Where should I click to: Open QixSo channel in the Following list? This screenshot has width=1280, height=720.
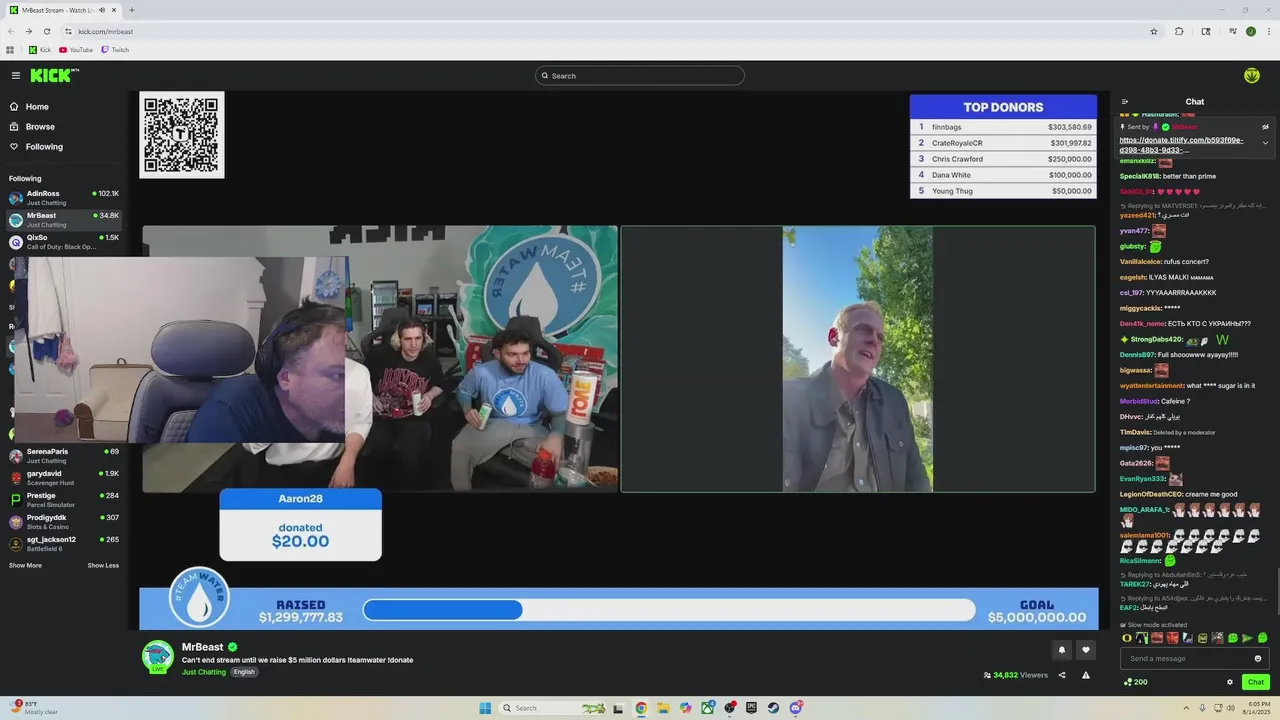coord(63,242)
